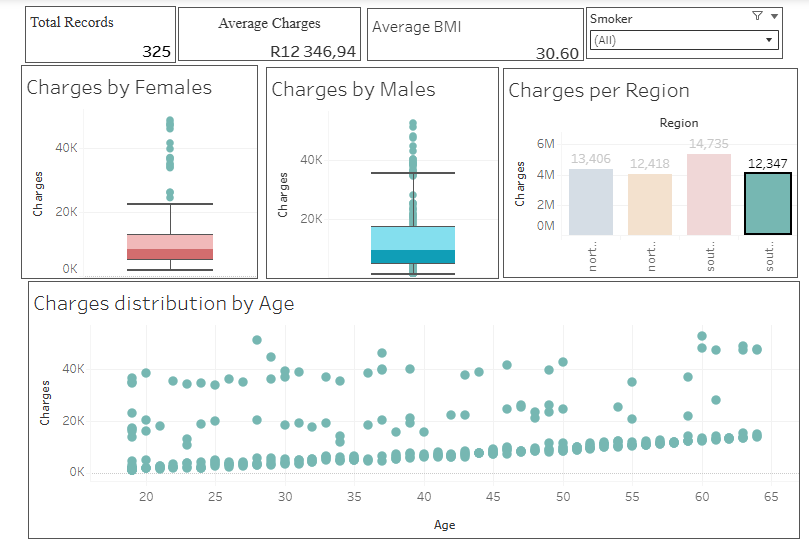Click the Charges per Region title
Screen dimensions: 809x540
click(598, 90)
